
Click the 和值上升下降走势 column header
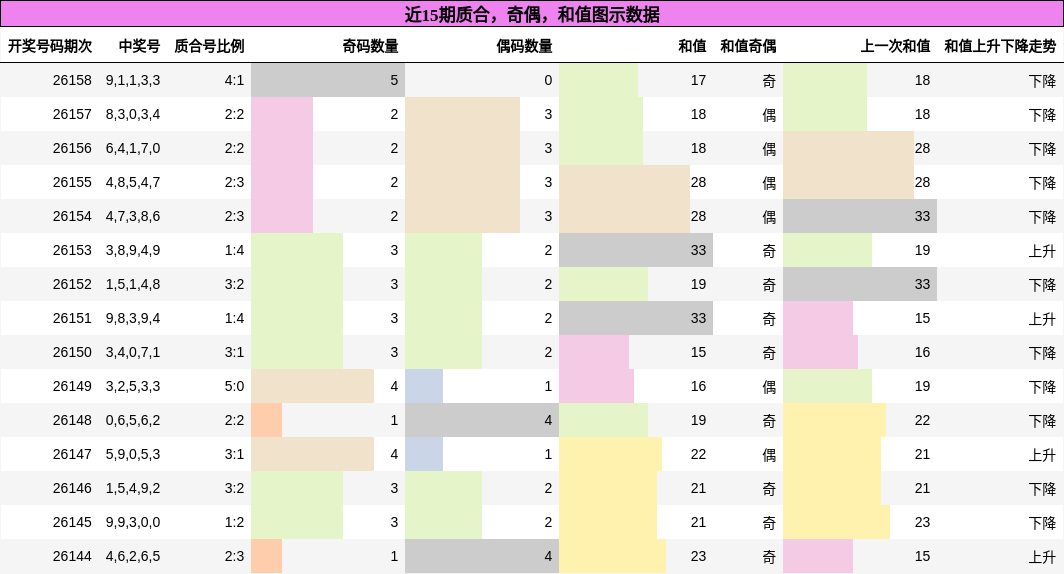click(x=1000, y=46)
